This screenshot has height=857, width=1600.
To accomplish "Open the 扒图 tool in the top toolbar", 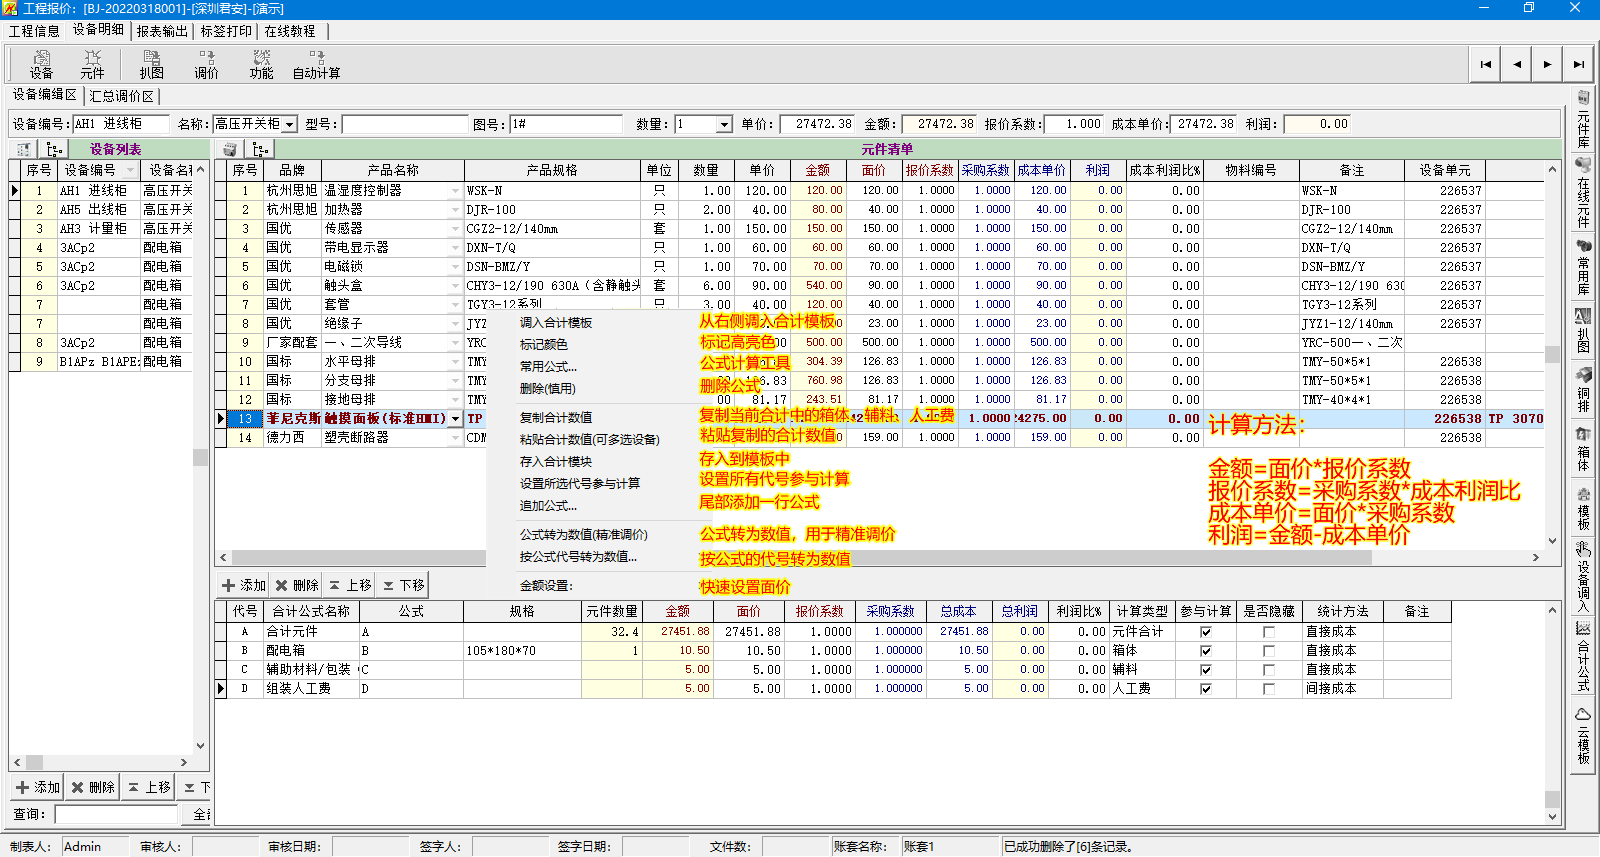I will (x=151, y=64).
